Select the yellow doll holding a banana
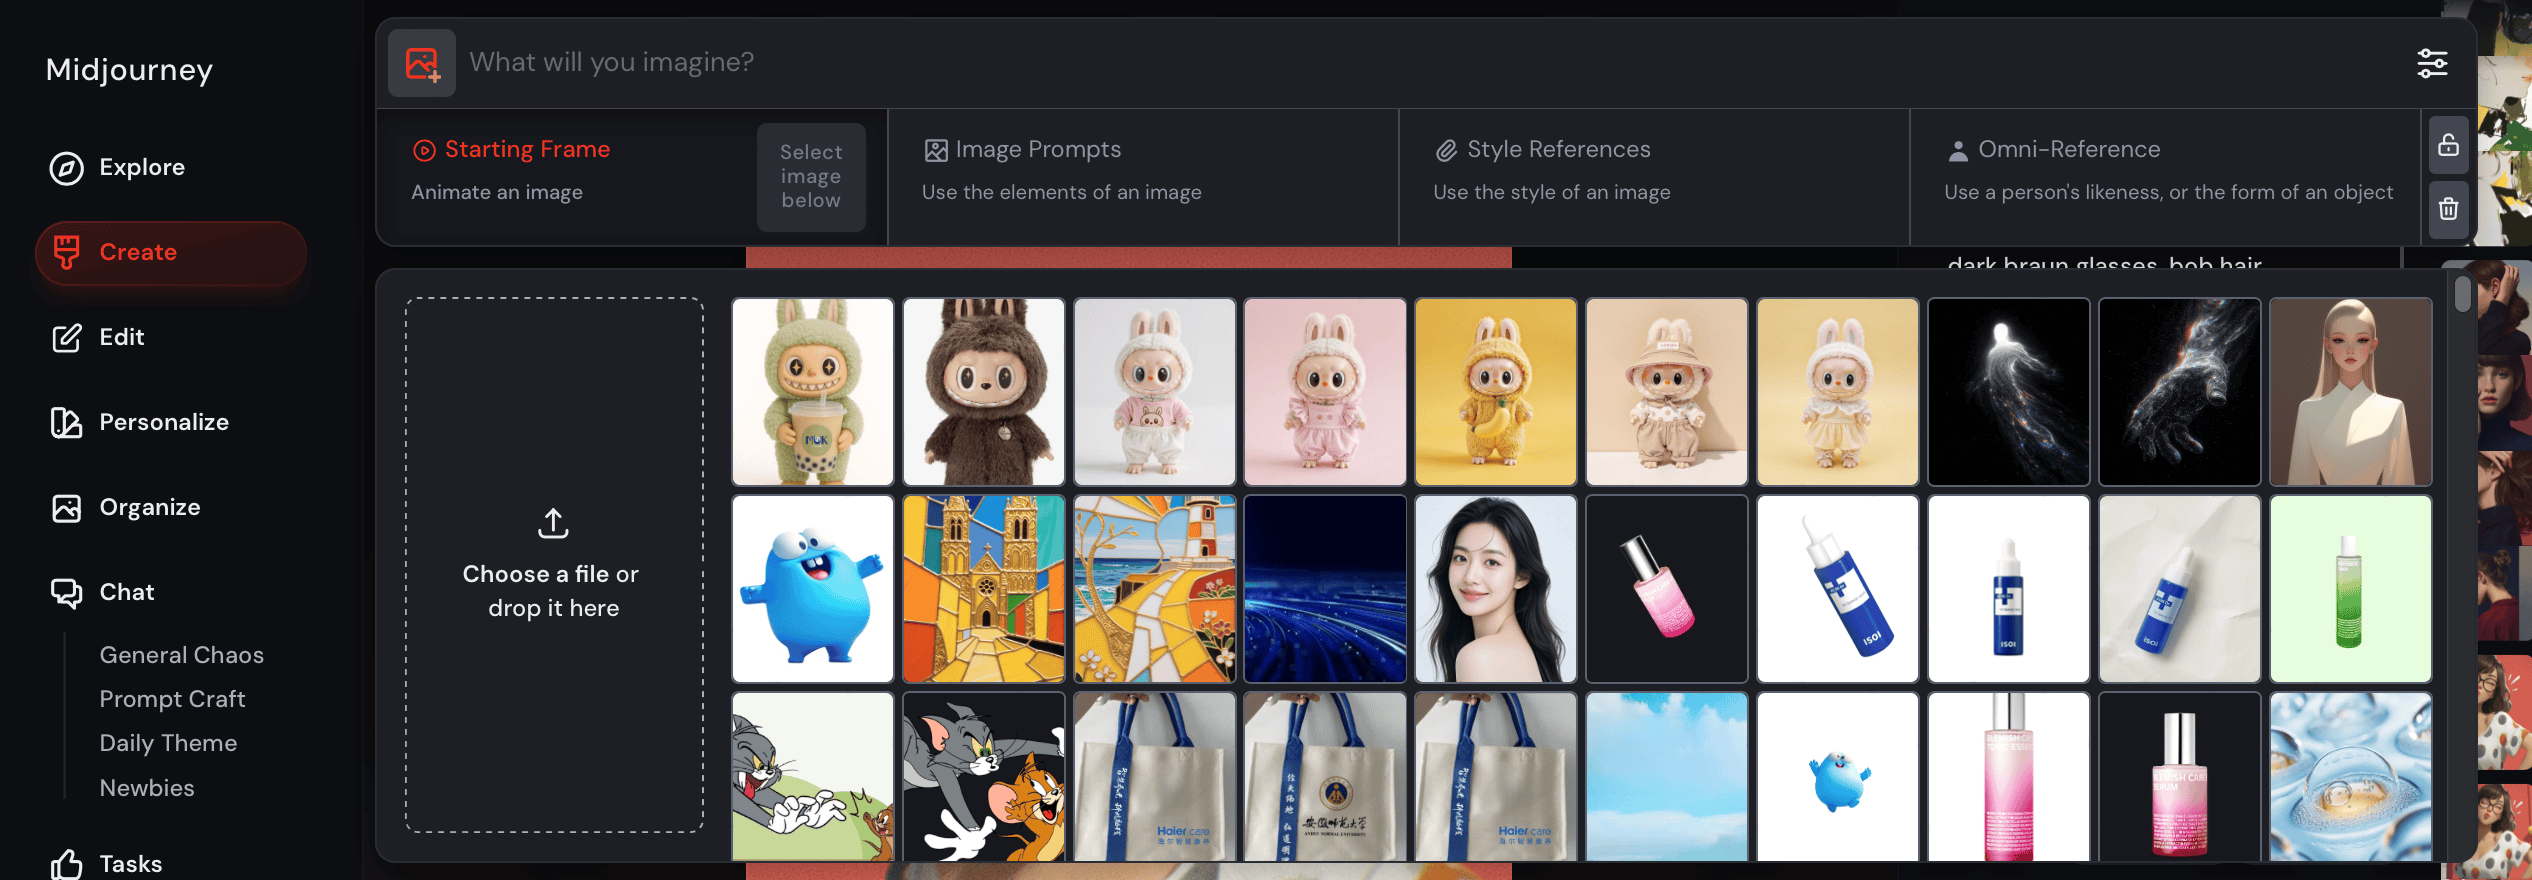The image size is (2532, 880). (1496, 392)
